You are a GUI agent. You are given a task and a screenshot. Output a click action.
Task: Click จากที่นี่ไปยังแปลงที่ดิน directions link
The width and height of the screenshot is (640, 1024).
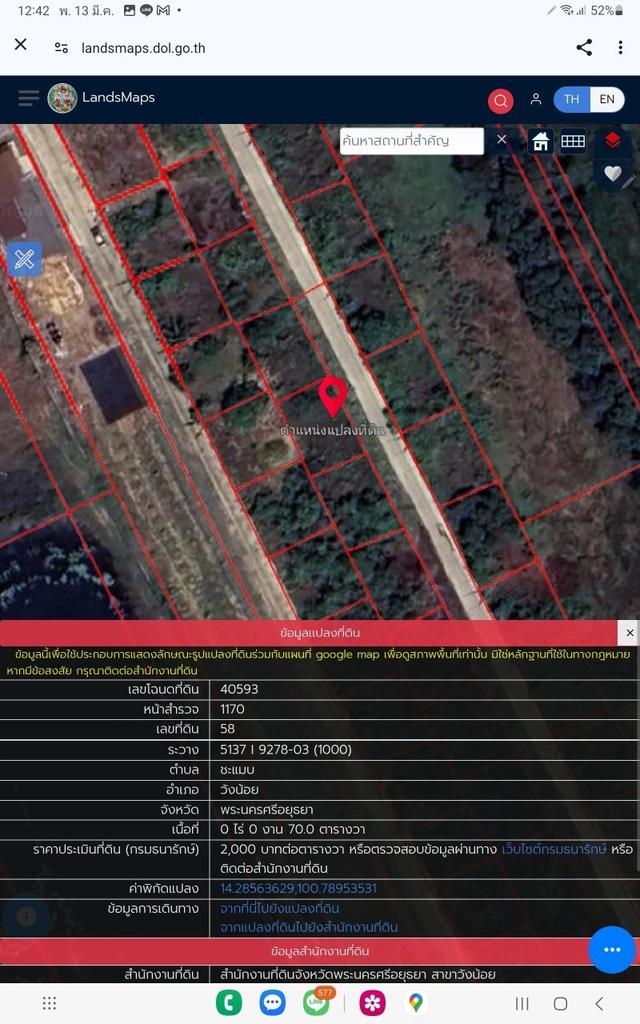coord(280,908)
